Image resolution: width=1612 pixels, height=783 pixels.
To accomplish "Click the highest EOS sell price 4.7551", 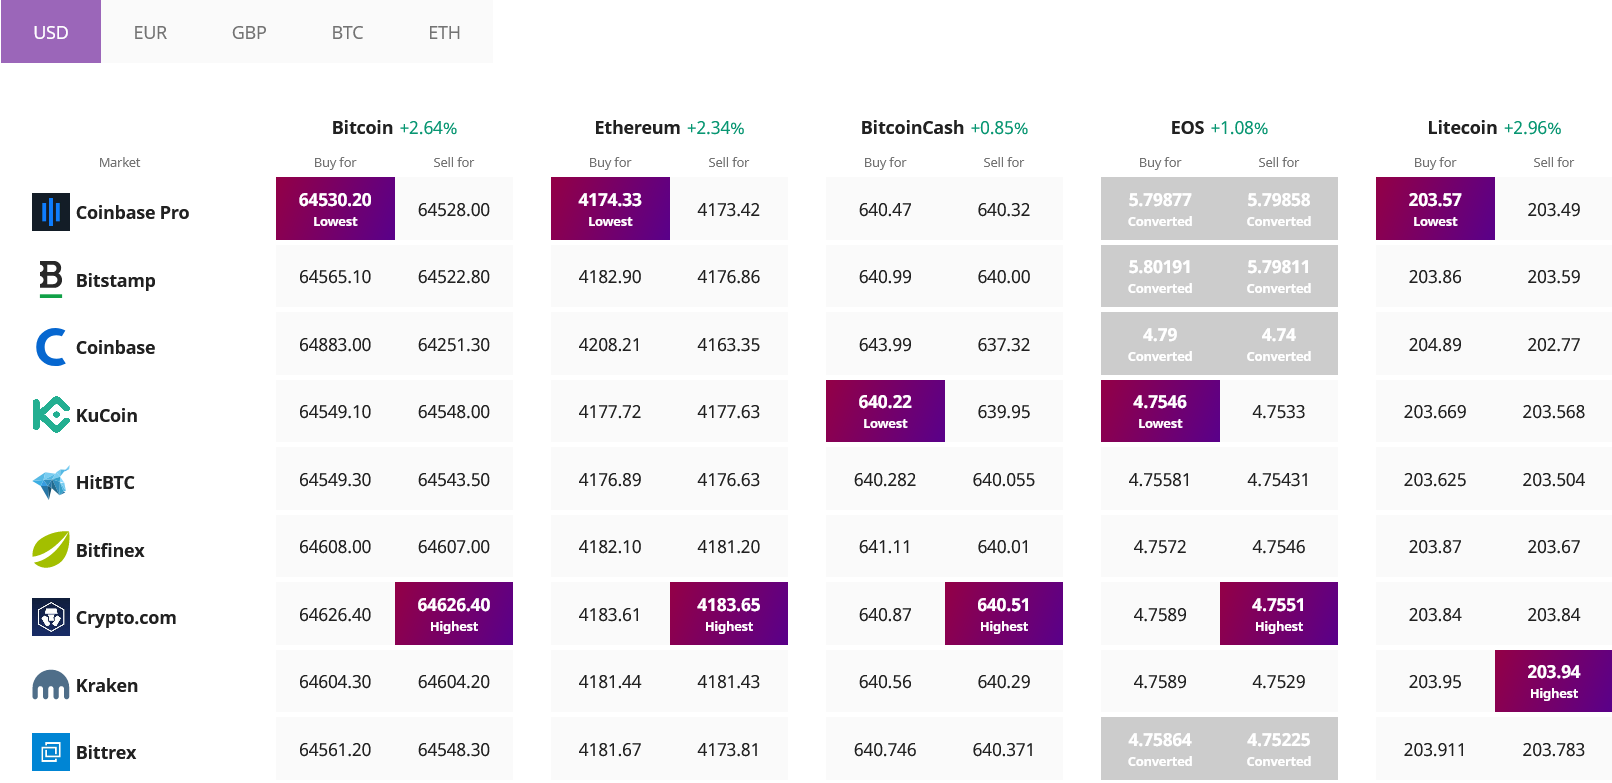I will point(1279,614).
